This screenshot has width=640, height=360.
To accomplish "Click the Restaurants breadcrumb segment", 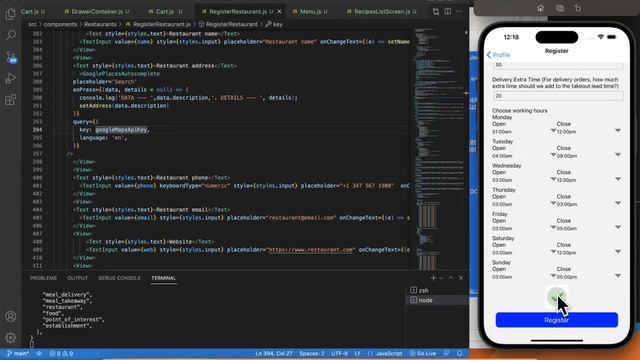I will coord(100,24).
